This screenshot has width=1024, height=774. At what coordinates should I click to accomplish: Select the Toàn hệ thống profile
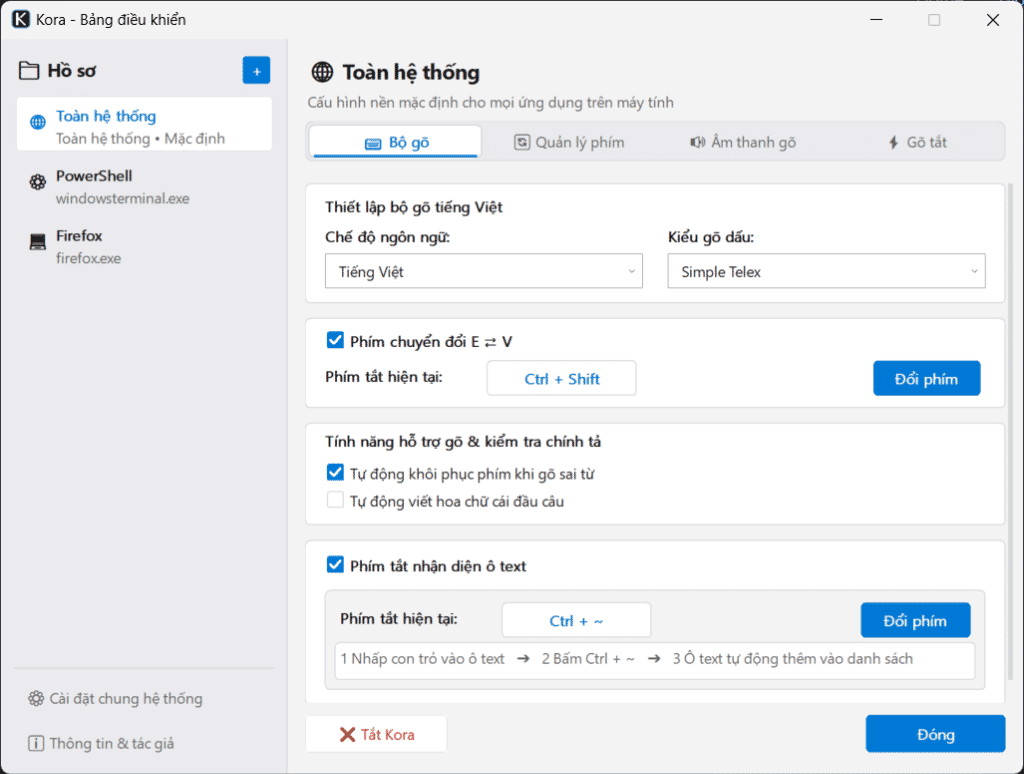(x=144, y=124)
